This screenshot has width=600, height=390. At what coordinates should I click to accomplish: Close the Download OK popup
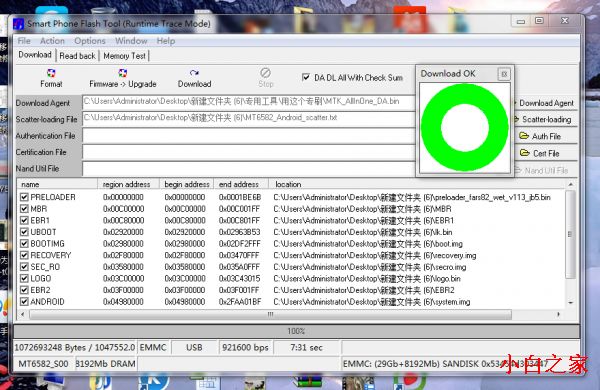[x=504, y=74]
